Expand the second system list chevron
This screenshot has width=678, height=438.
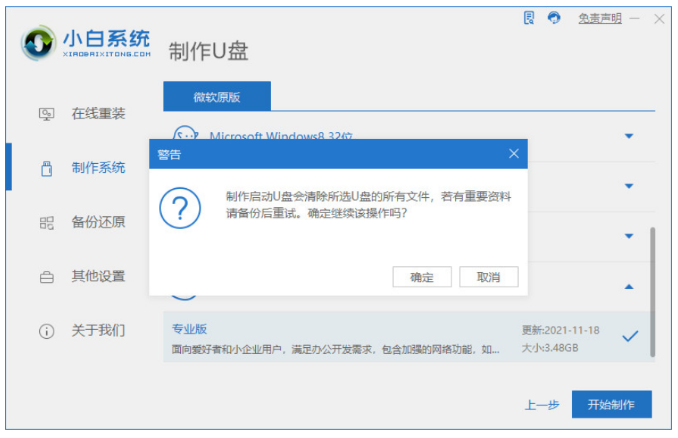[x=629, y=186]
